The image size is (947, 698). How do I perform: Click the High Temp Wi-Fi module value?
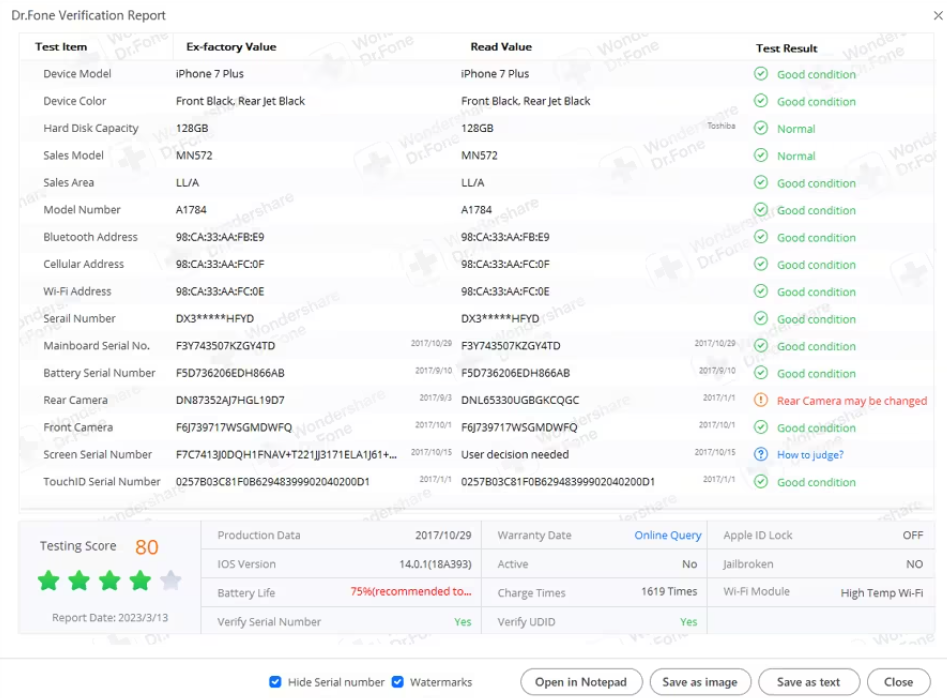click(882, 593)
